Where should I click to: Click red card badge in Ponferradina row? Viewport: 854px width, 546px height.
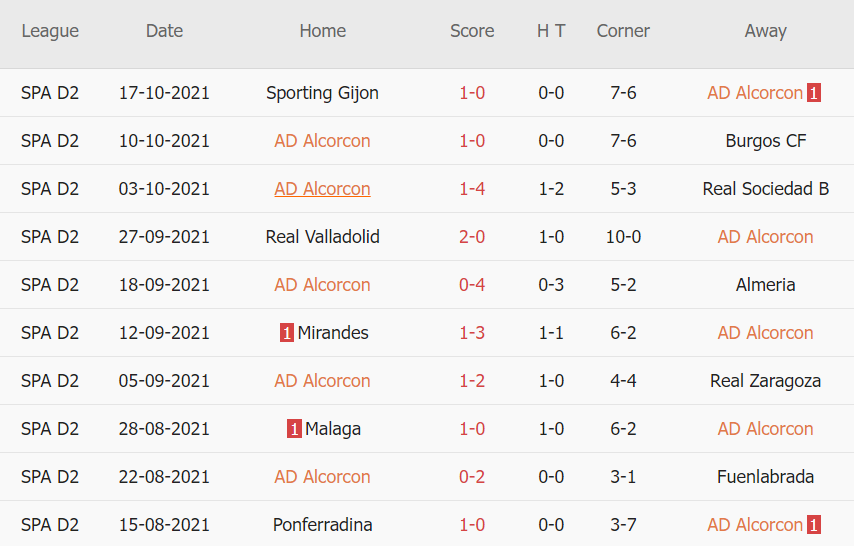pyautogui.click(x=815, y=525)
